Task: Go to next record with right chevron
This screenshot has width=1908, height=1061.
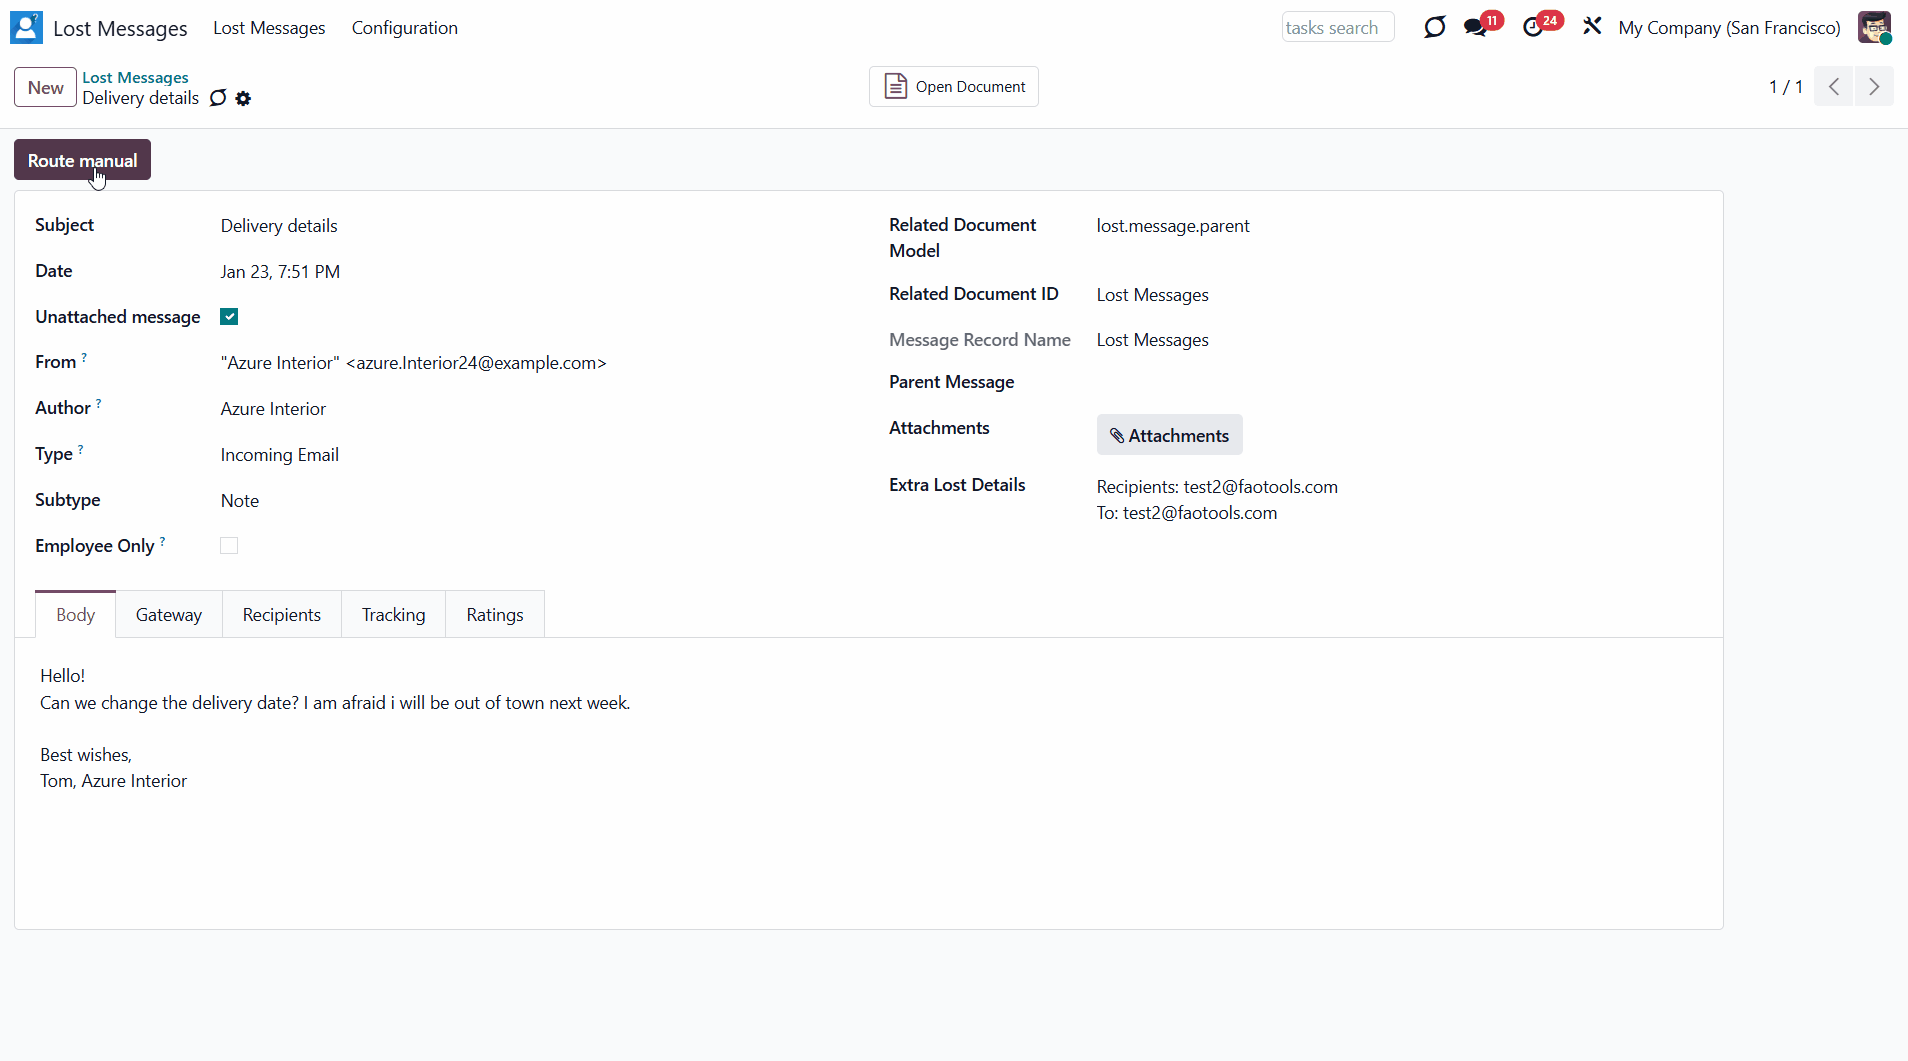Action: point(1874,87)
